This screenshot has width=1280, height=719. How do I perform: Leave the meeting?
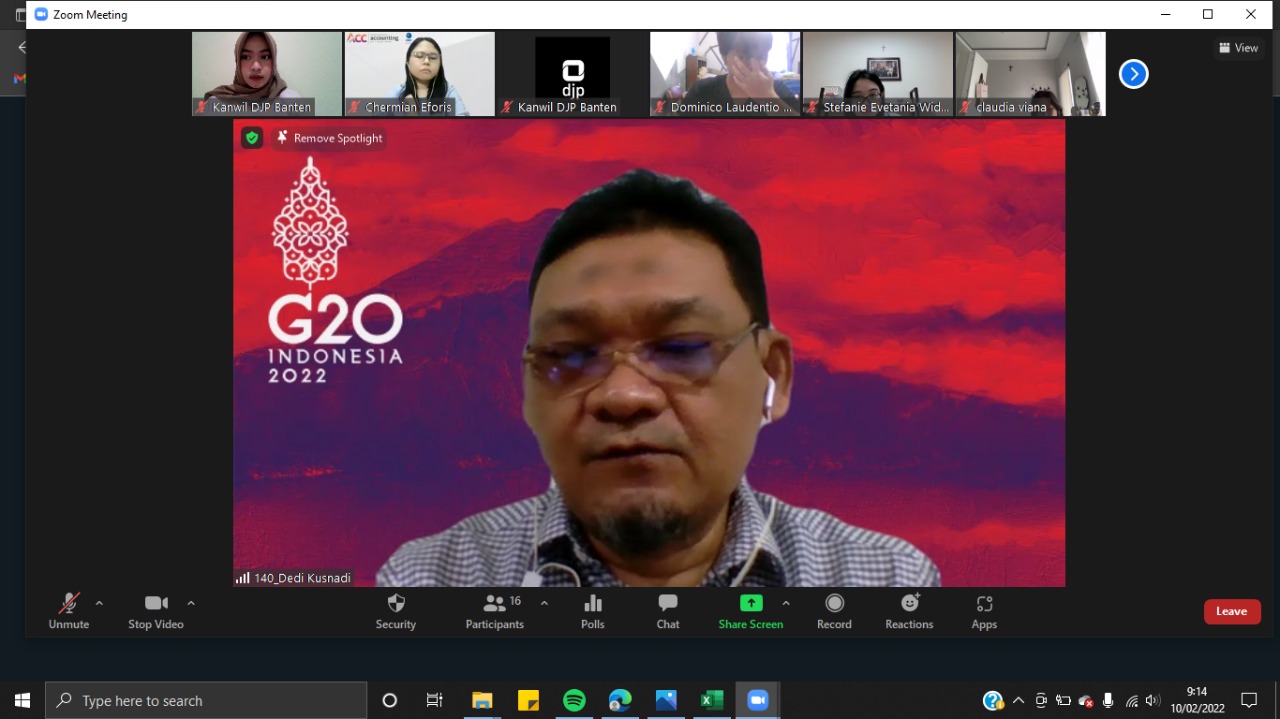coord(1231,612)
